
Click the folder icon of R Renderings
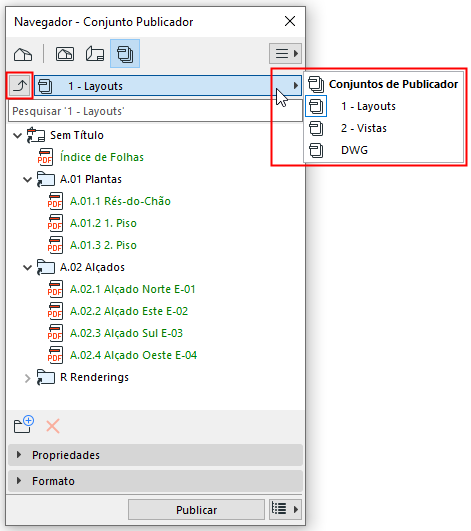point(45,377)
